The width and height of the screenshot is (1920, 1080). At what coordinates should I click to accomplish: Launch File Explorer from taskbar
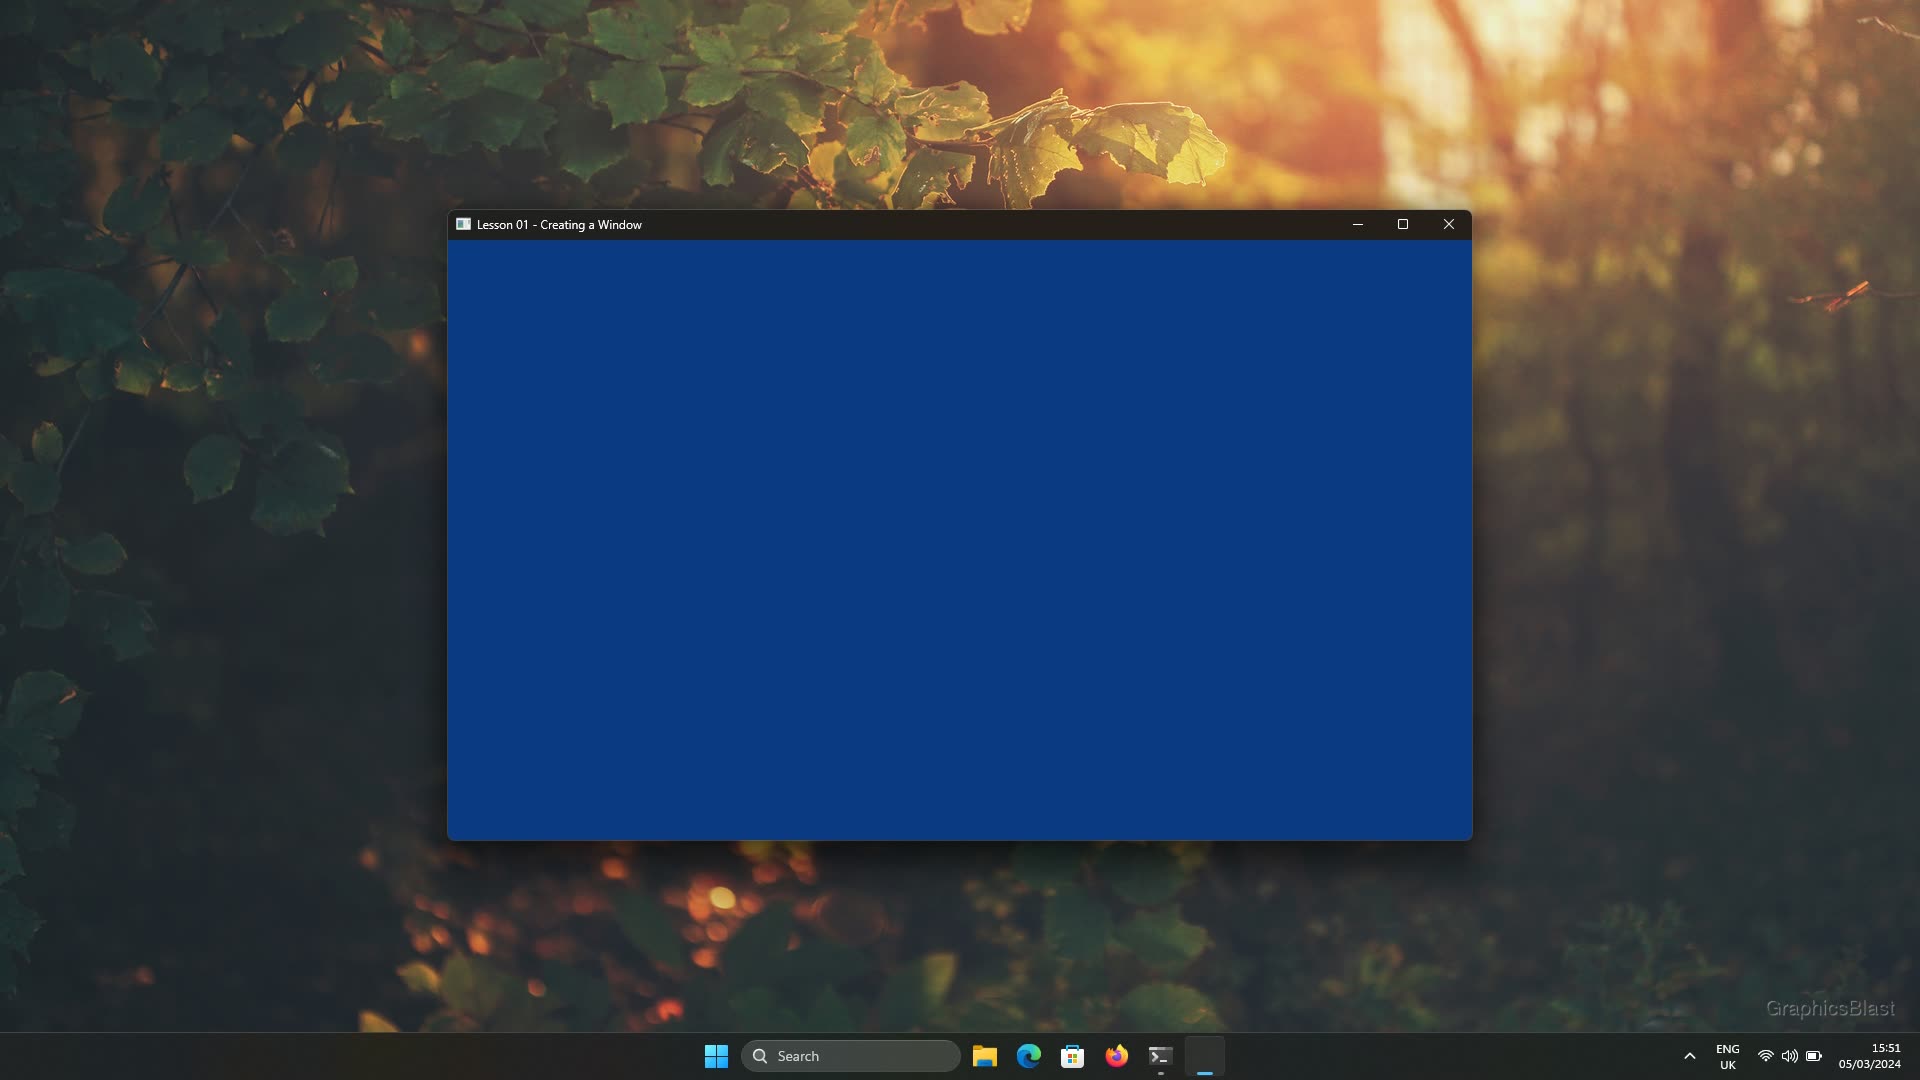pyautogui.click(x=985, y=1055)
